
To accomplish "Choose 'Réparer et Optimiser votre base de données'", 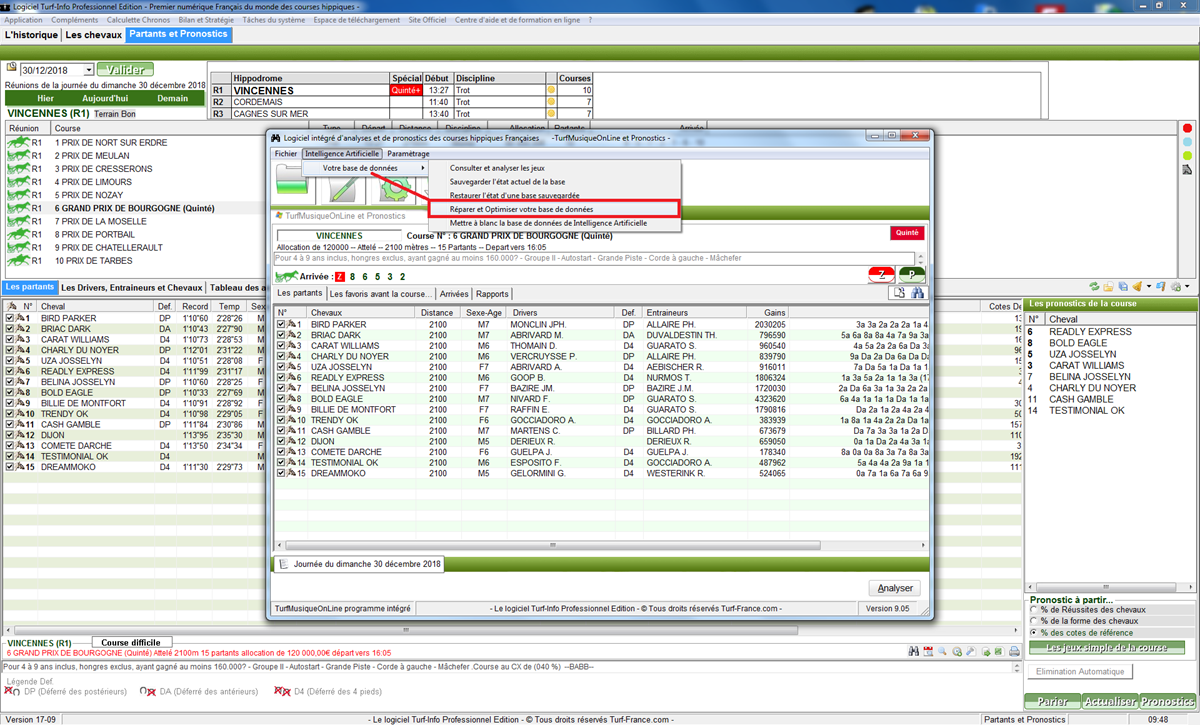I will point(554,209).
